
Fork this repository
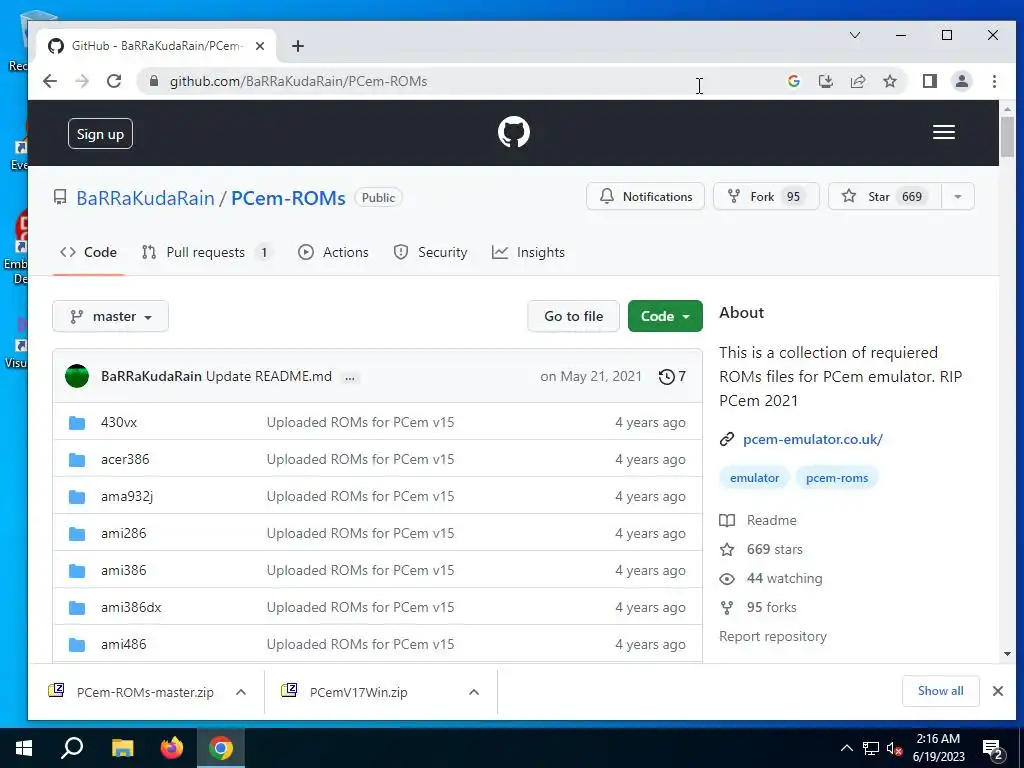[x=766, y=197]
